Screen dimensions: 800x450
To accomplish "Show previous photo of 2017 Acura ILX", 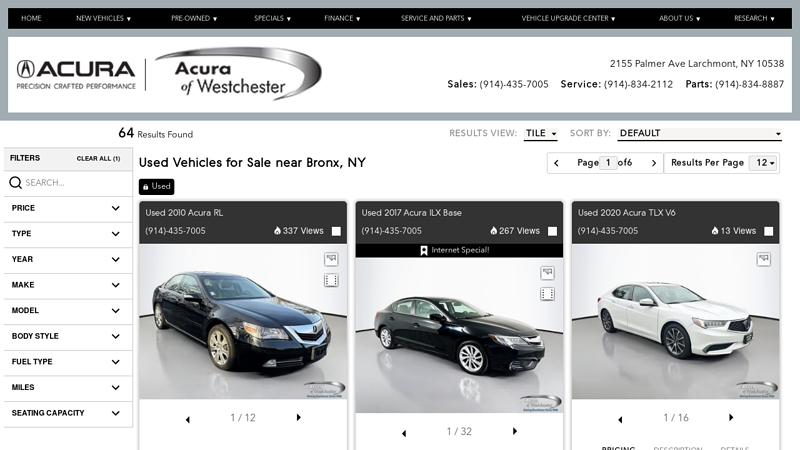I will 404,433.
